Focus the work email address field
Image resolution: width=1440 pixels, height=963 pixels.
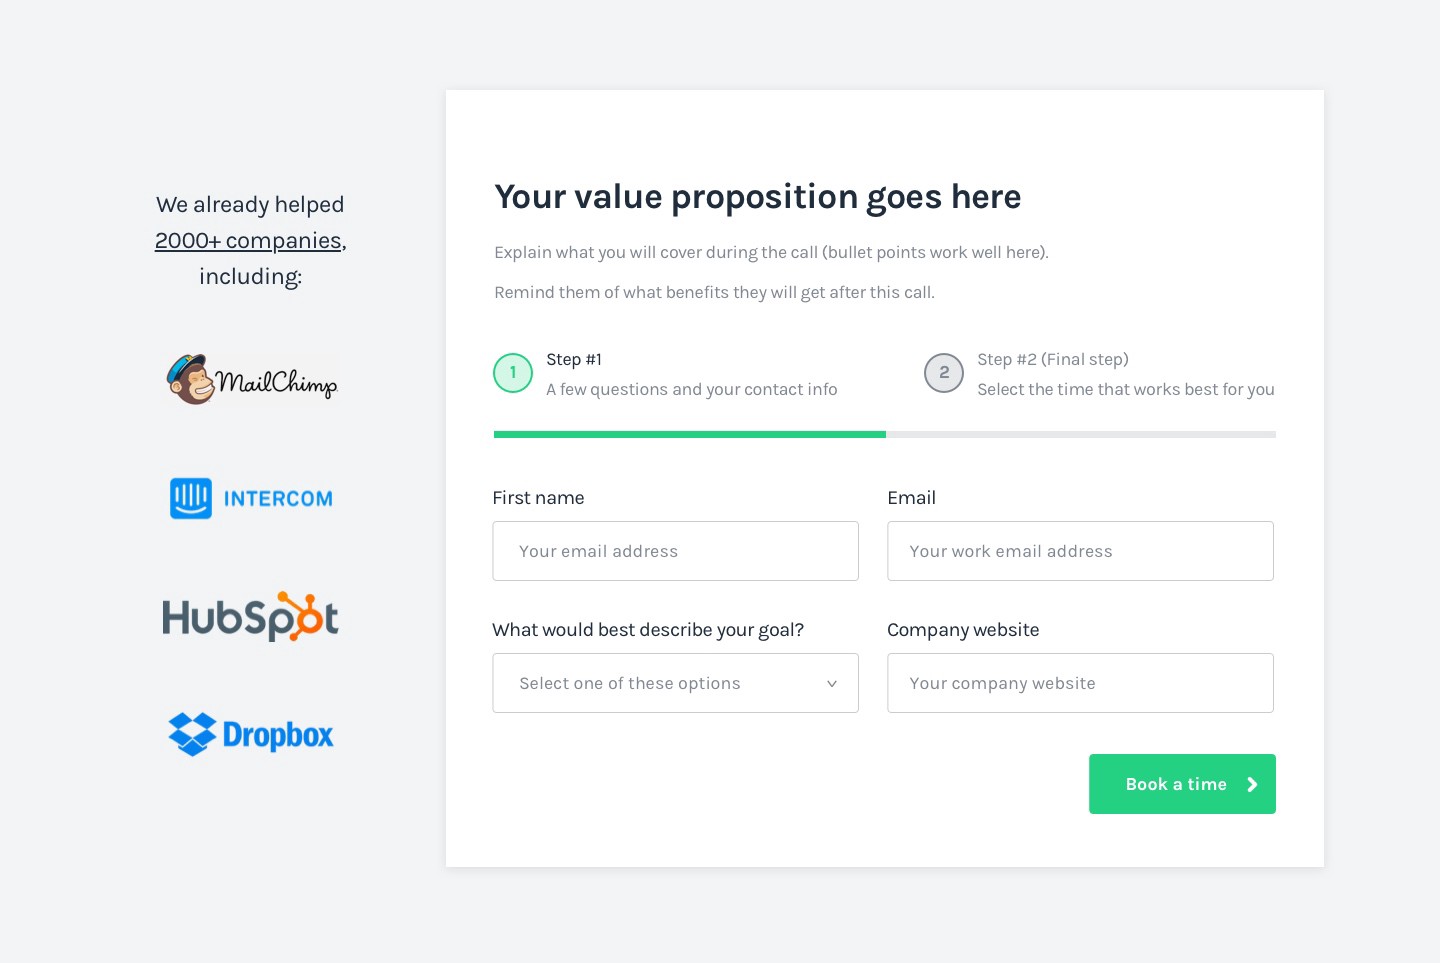tap(1080, 551)
